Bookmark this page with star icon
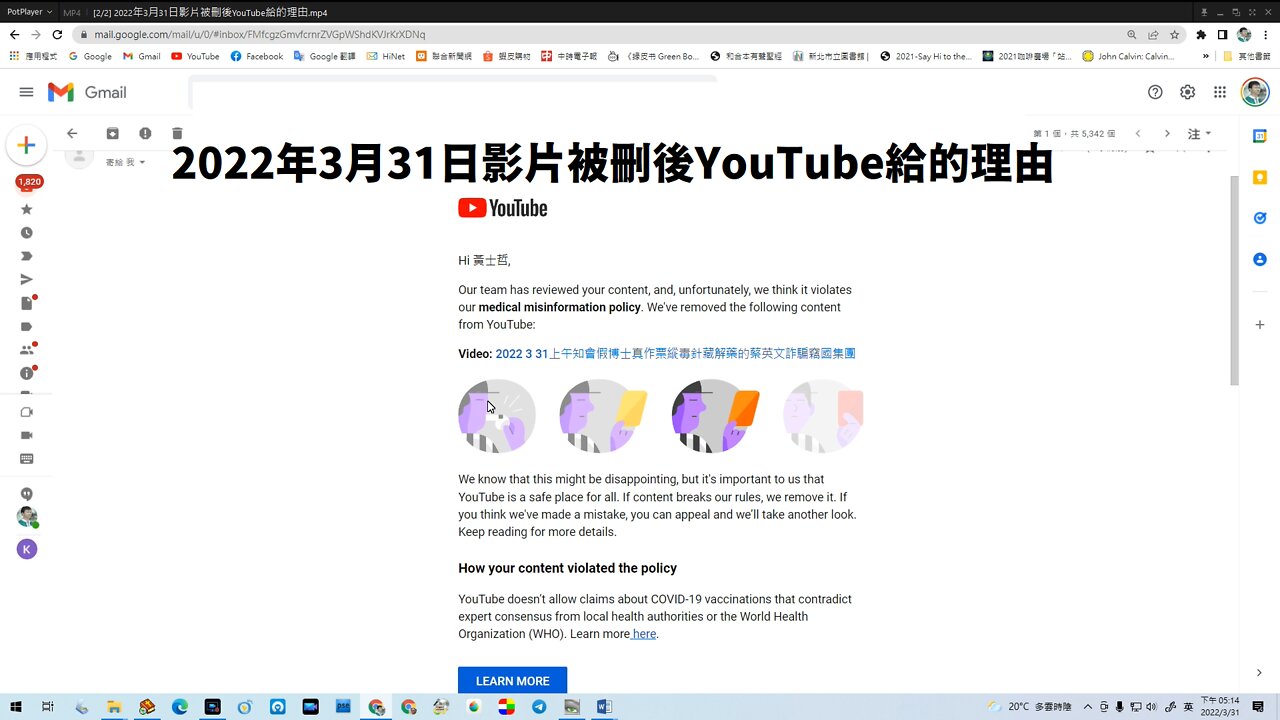The image size is (1280, 720). (1174, 34)
